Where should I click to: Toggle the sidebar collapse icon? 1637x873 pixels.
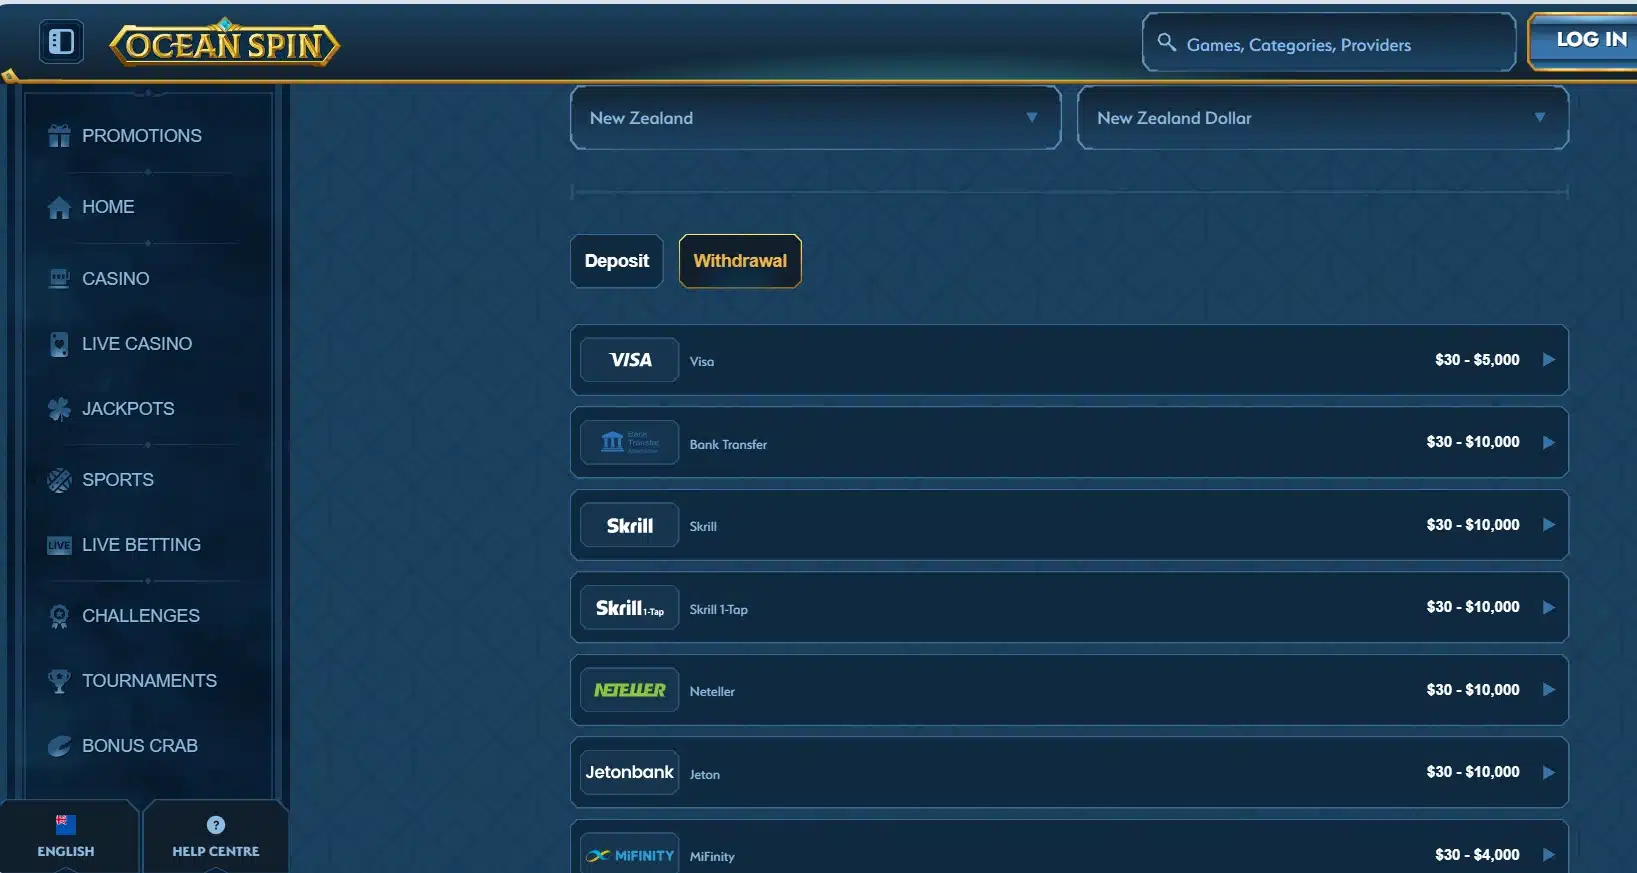(x=61, y=41)
